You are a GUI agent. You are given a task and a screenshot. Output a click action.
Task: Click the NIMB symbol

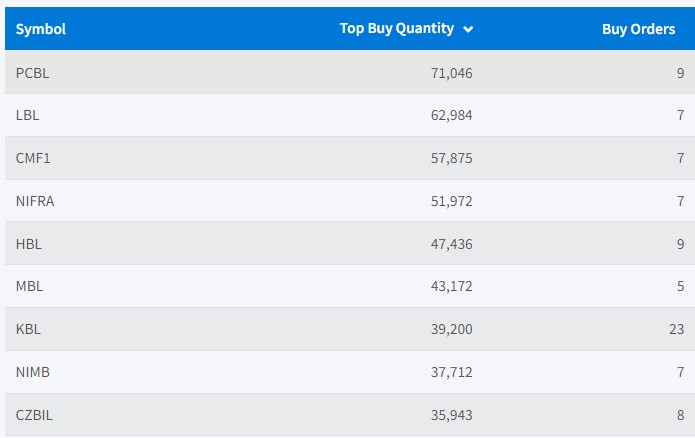coord(32,372)
